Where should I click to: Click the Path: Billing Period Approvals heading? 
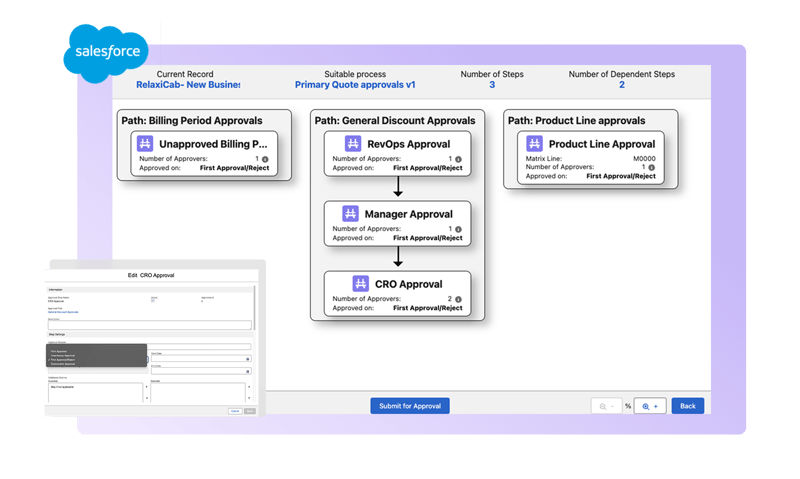tap(192, 120)
